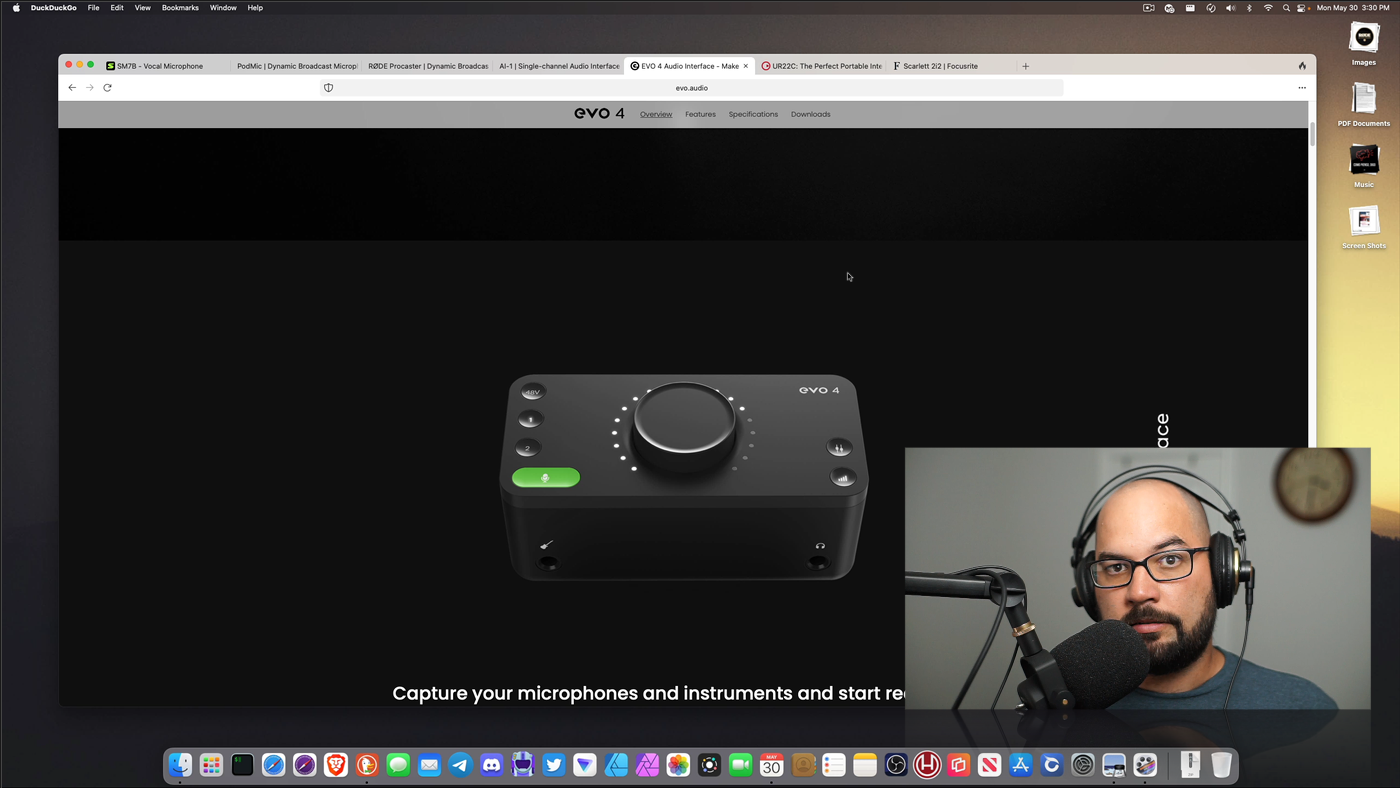Switch to PodMic Dynamic Broadcast tab

pyautogui.click(x=296, y=66)
